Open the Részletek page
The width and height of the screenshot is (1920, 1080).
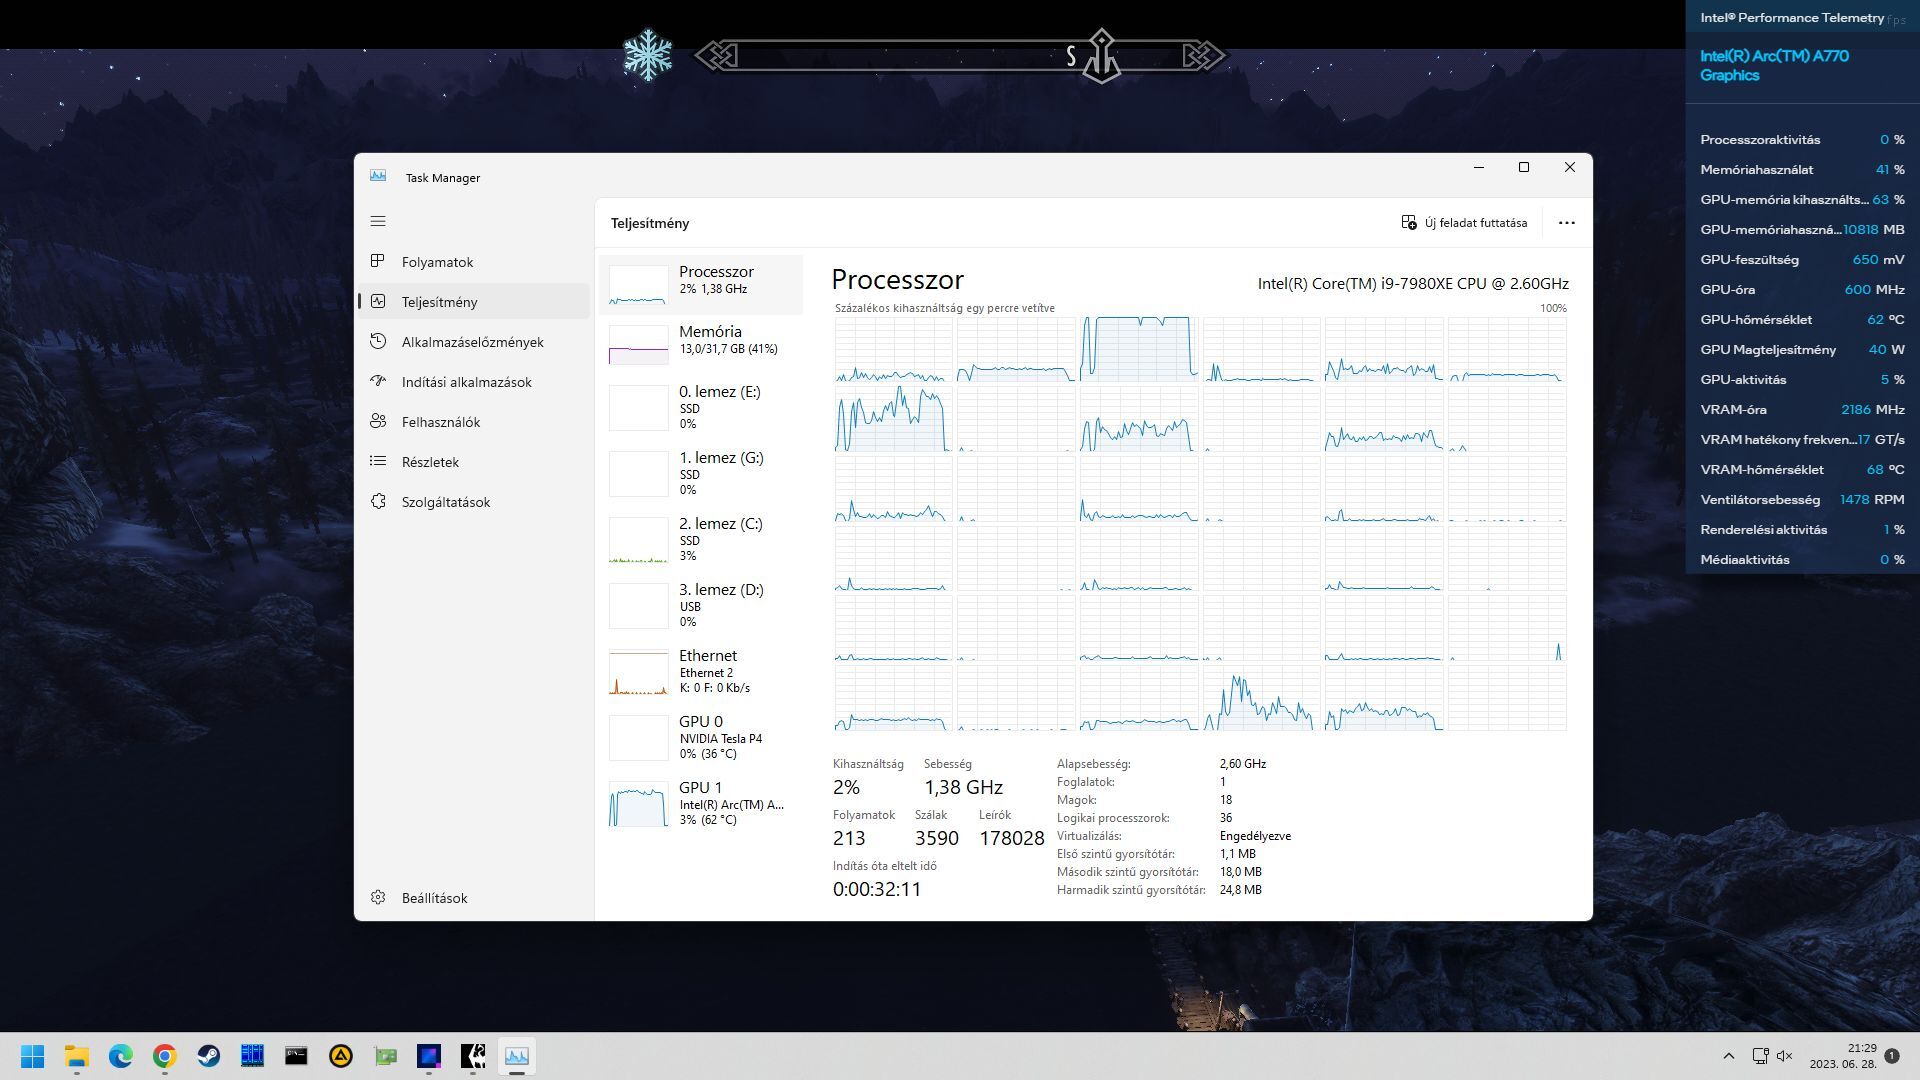pos(473,462)
